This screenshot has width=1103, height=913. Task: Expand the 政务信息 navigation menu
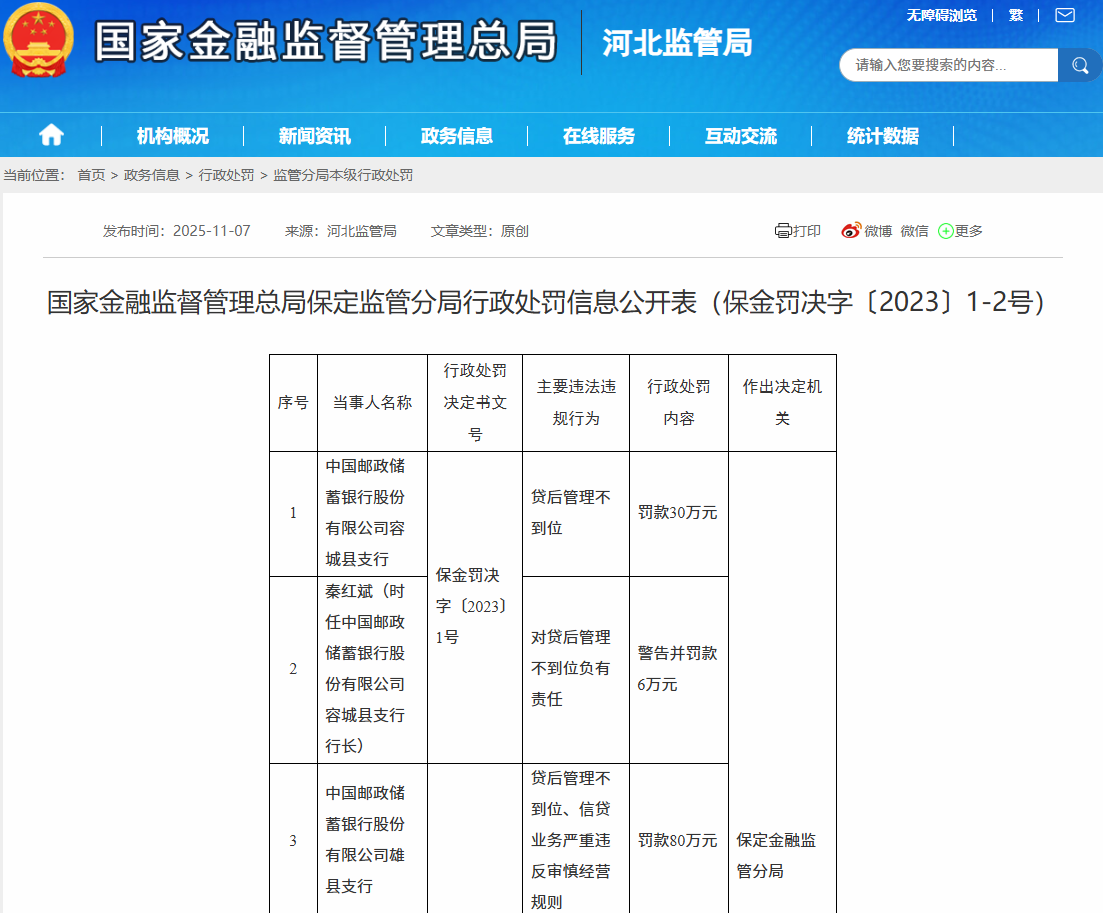[x=457, y=136]
